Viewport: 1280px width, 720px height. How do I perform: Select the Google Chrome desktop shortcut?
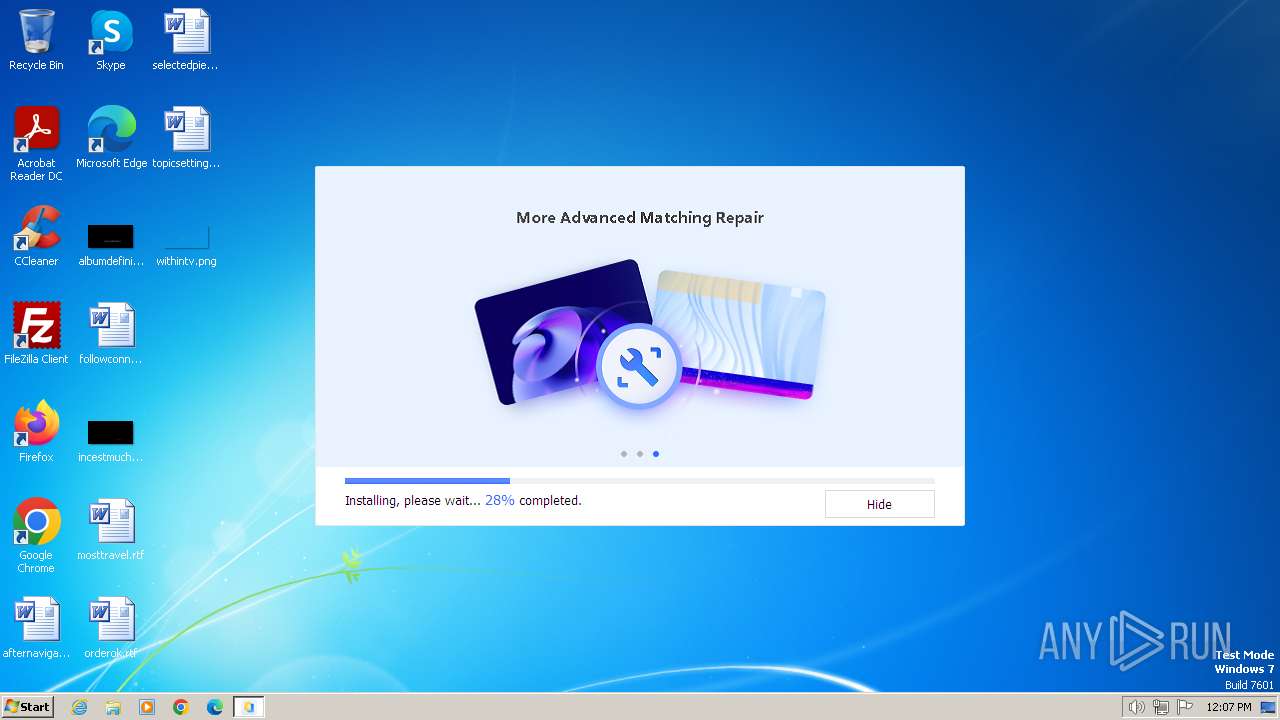(36, 536)
